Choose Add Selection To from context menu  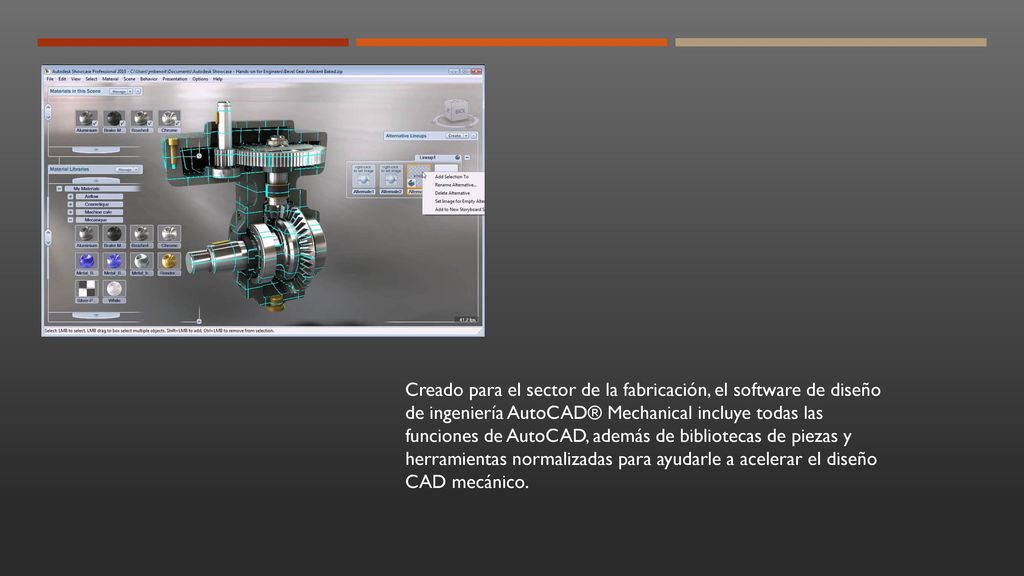coord(453,177)
